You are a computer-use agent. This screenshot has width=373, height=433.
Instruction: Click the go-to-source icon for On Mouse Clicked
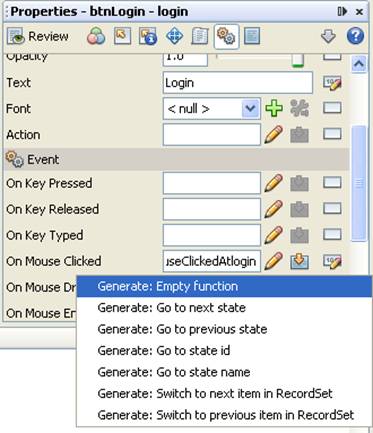pyautogui.click(x=299, y=261)
